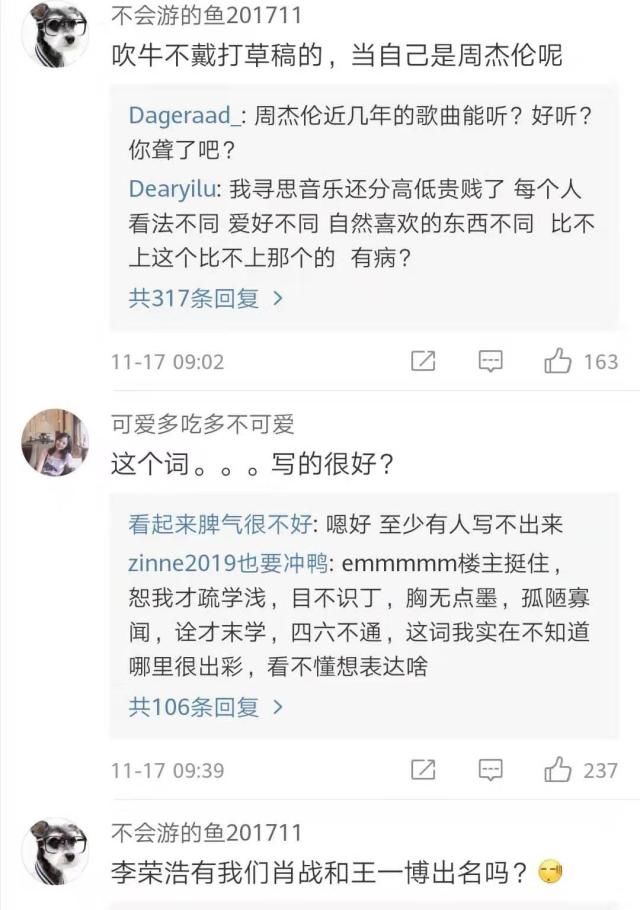
Task: Click reply icon on 11-17 09:39 comment
Action: pos(490,769)
